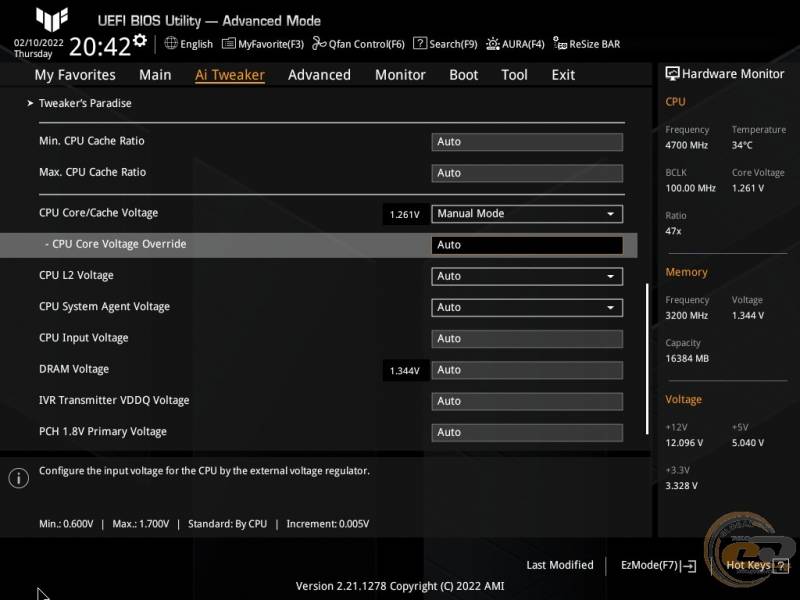
Task: Click the 02/10/2022 date text
Action: [39, 43]
